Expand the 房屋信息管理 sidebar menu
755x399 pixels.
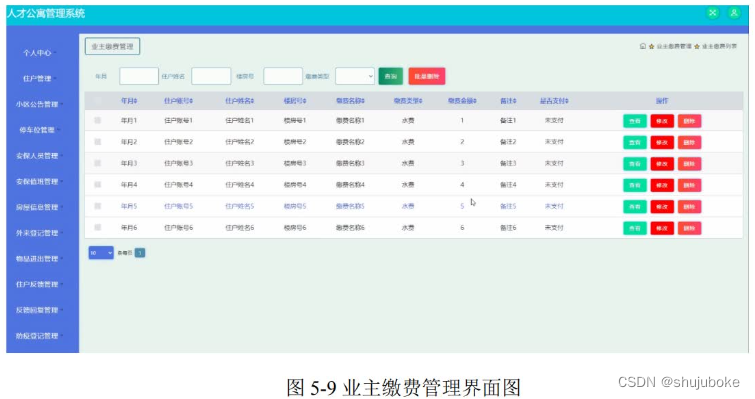click(x=39, y=207)
